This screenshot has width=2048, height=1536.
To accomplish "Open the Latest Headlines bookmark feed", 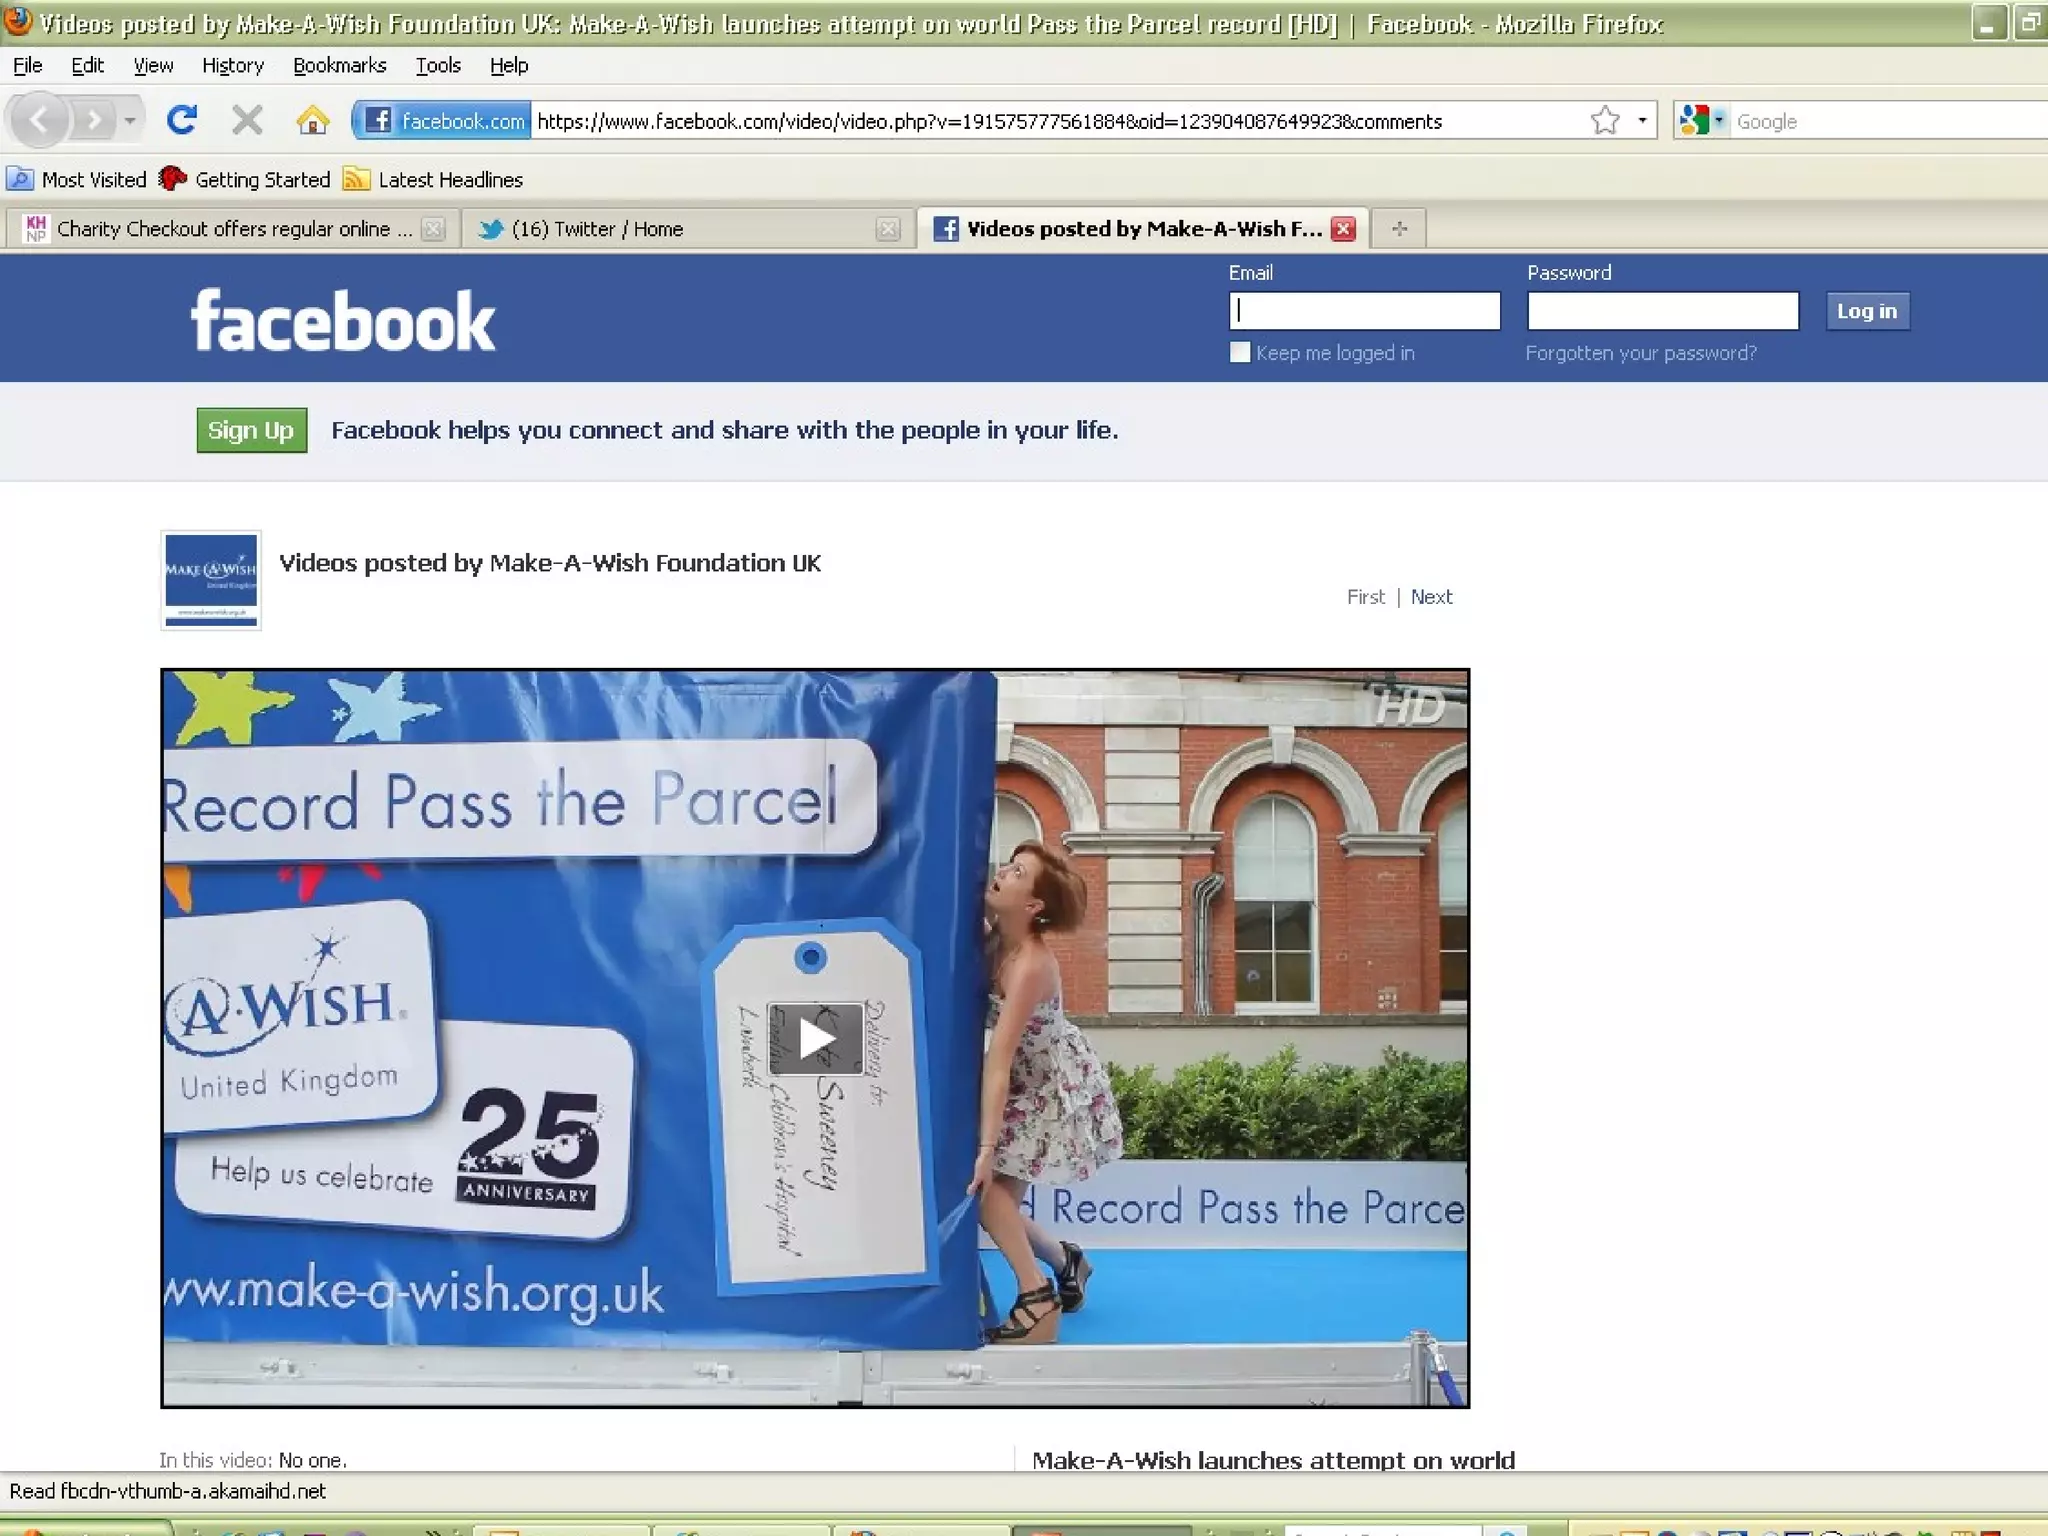I will (x=449, y=180).
